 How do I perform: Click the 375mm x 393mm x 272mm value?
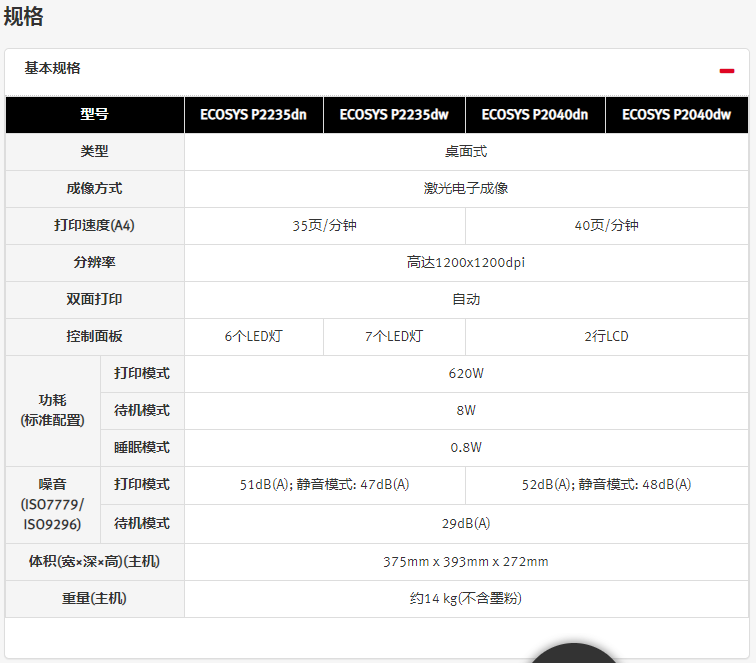point(466,562)
